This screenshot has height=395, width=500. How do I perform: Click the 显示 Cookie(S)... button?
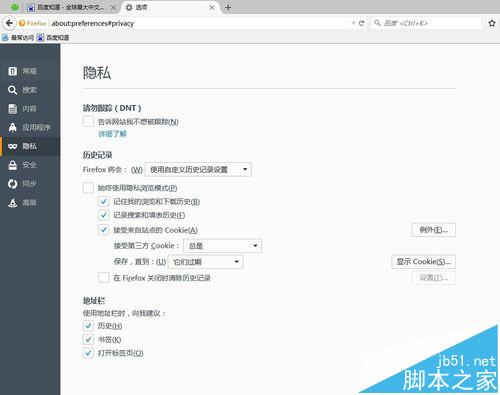(424, 262)
